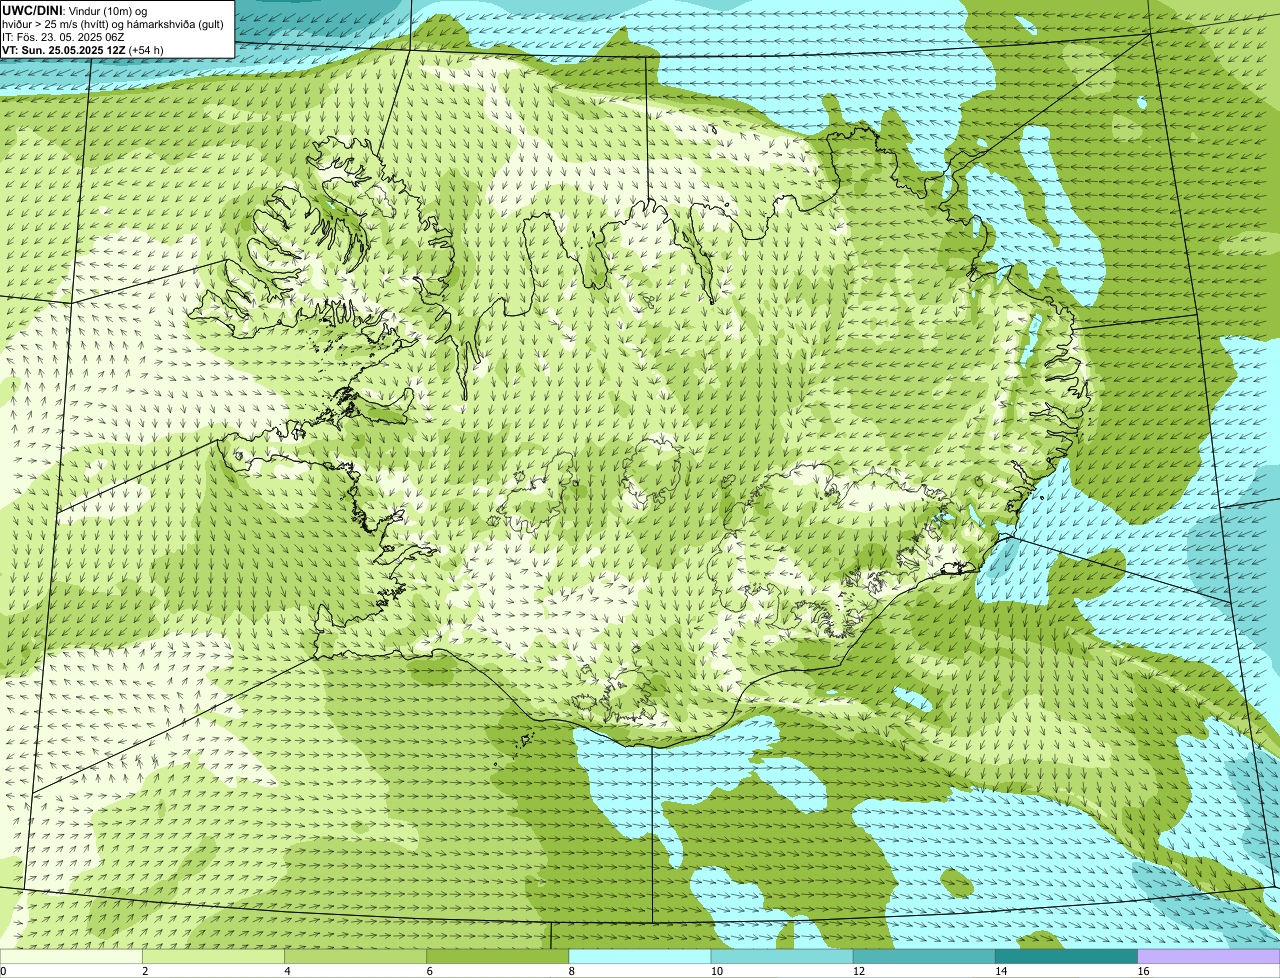Click the 'UWC/DINI: Vindur (10m) og' title line
This screenshot has height=978, width=1280.
coord(75,10)
